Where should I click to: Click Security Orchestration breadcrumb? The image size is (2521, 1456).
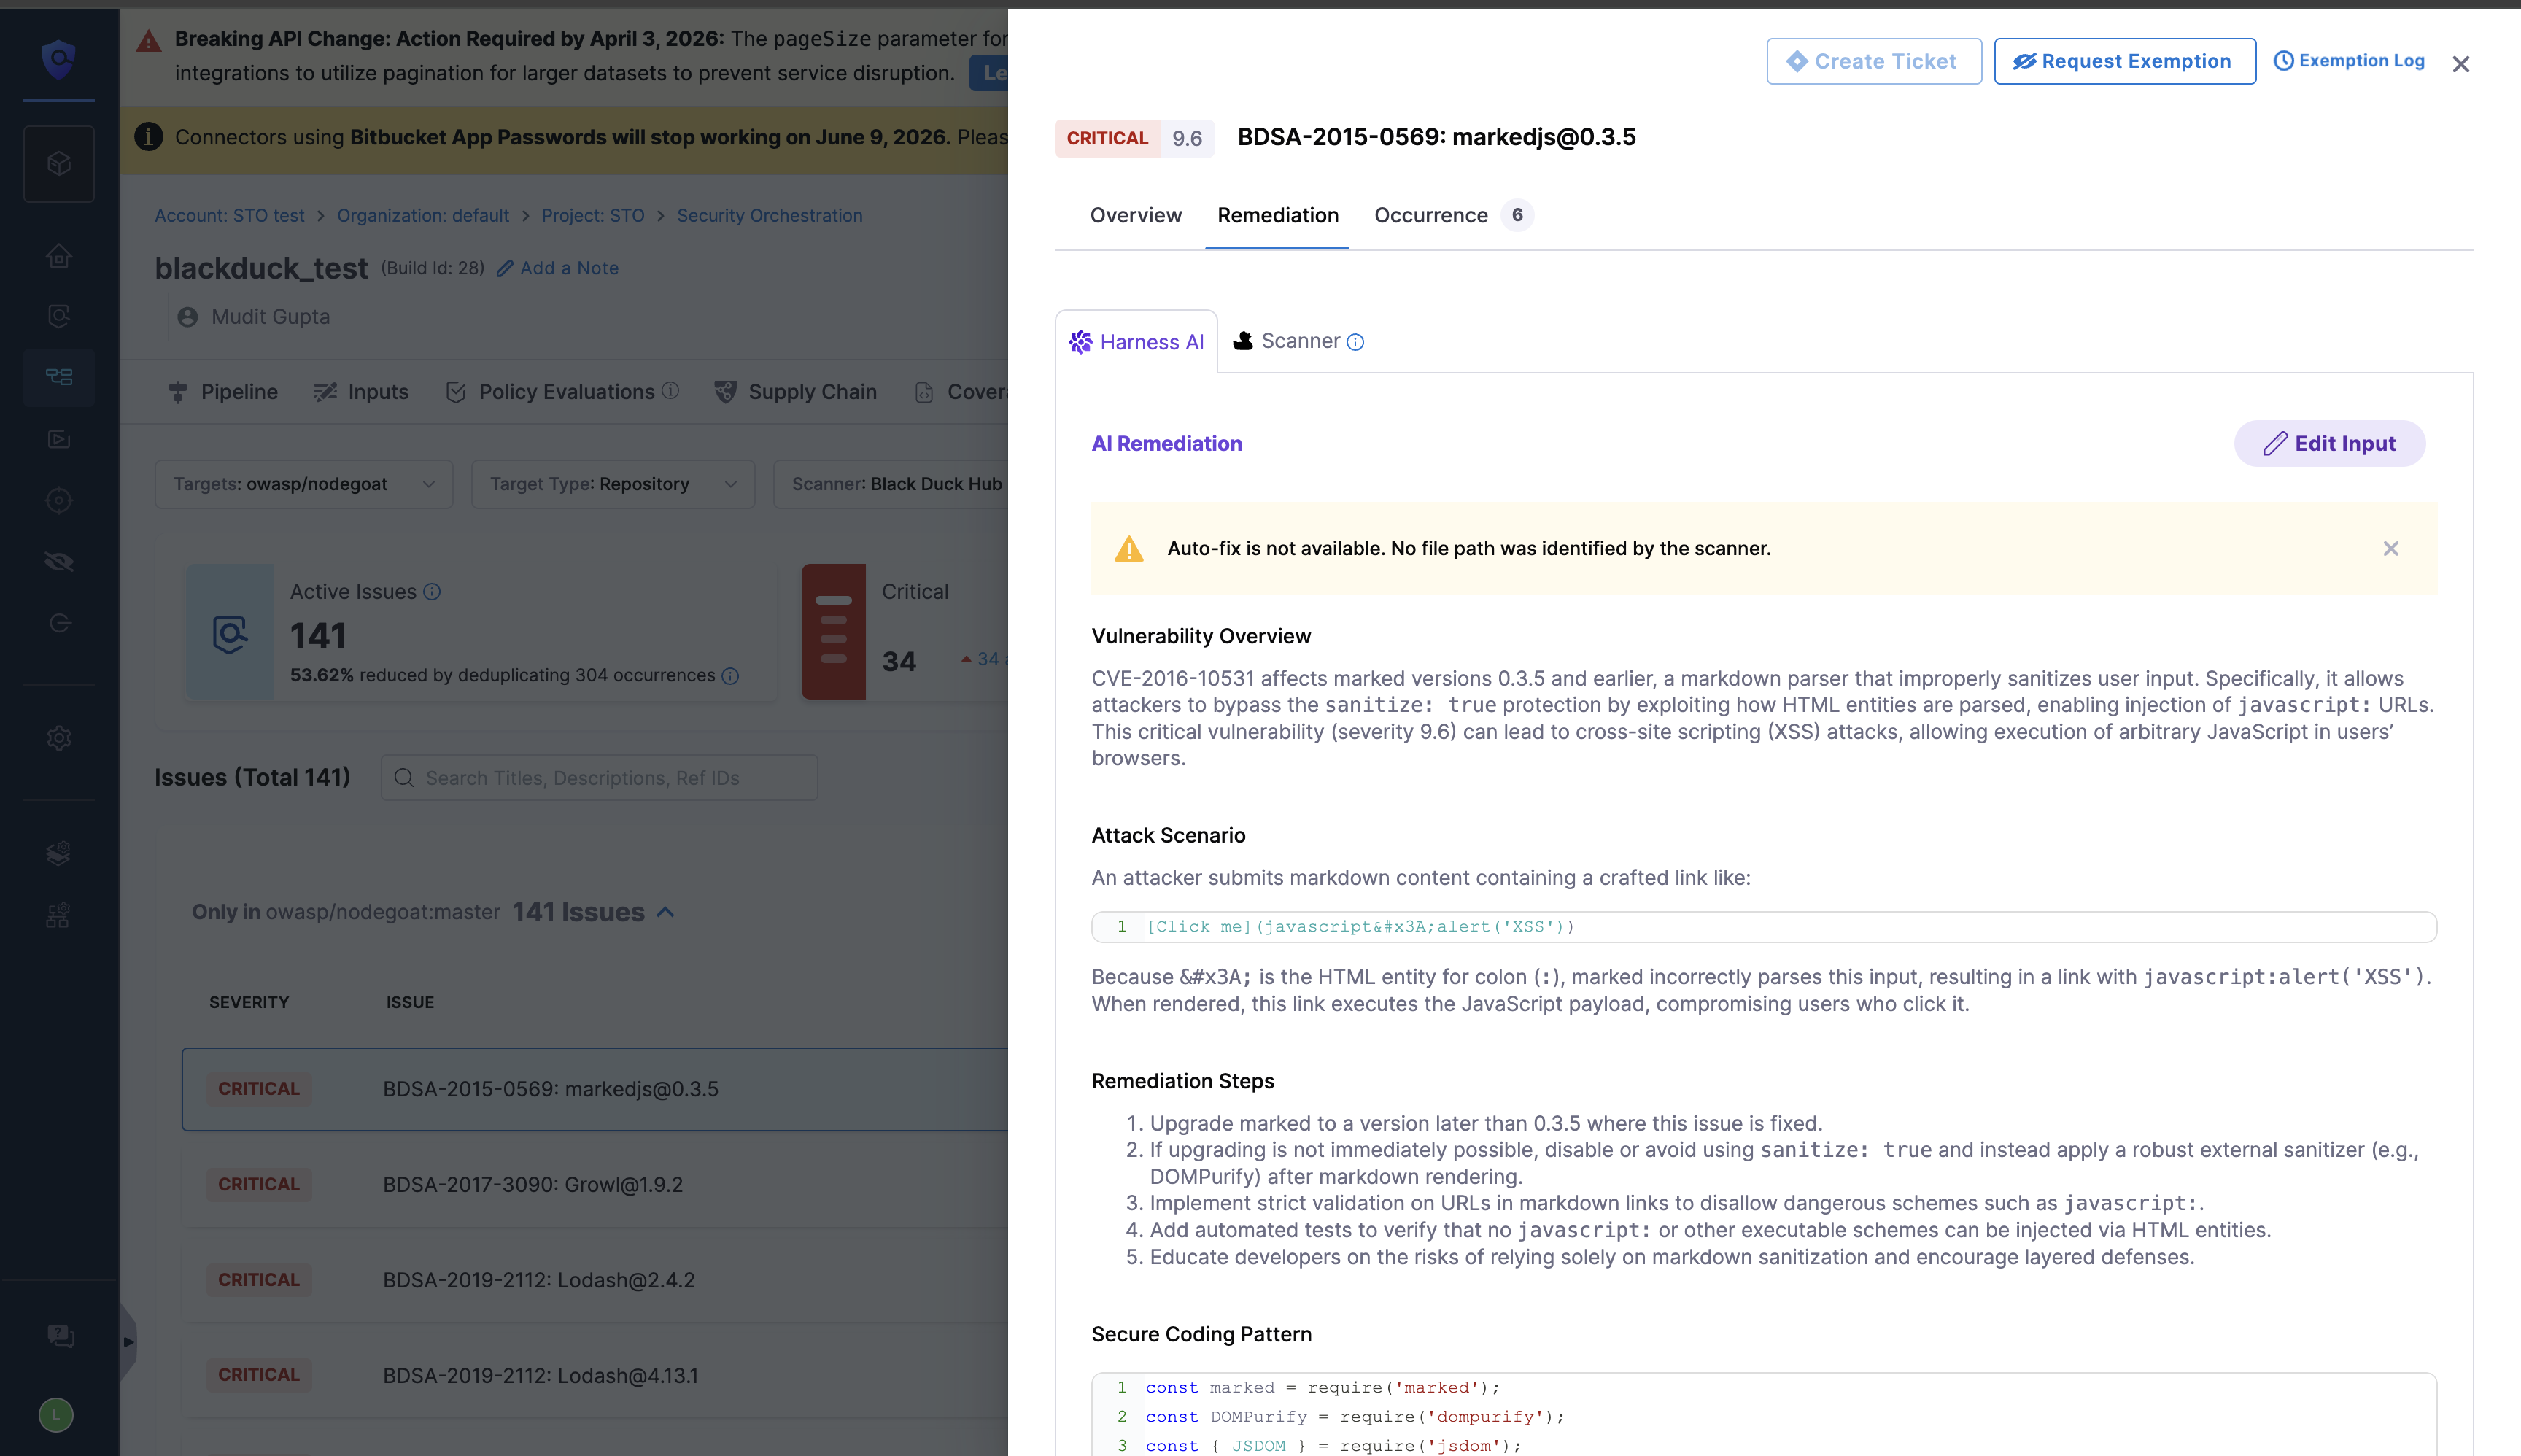[x=770, y=215]
